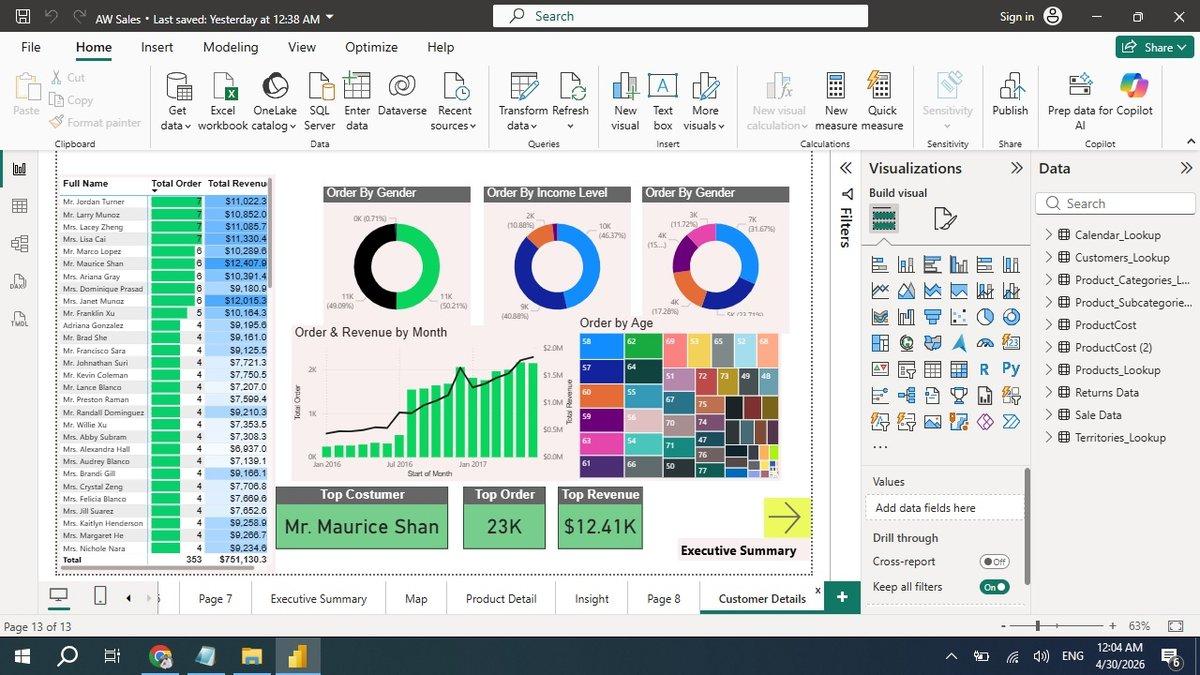
Task: Toggle Cross-report drill through switch
Action: click(994, 562)
